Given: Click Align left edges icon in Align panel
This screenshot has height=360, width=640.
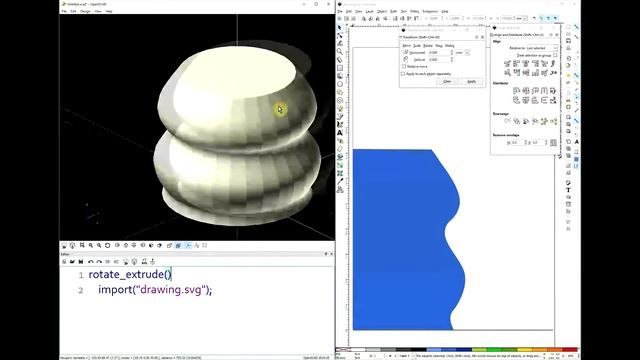Looking at the screenshot, I should pyautogui.click(x=516, y=64).
